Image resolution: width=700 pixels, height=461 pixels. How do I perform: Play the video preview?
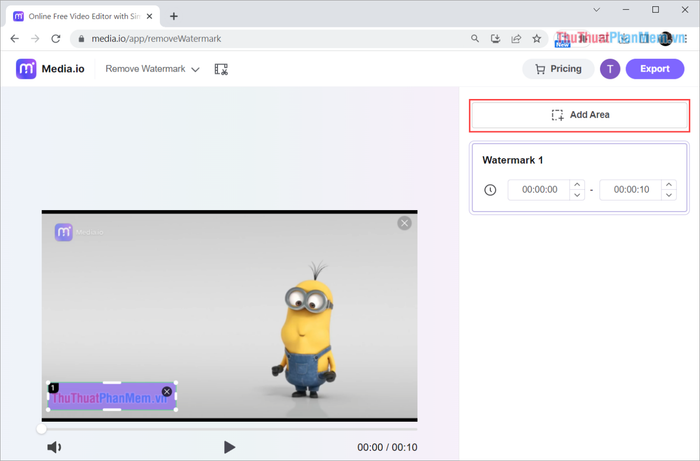pyautogui.click(x=229, y=447)
